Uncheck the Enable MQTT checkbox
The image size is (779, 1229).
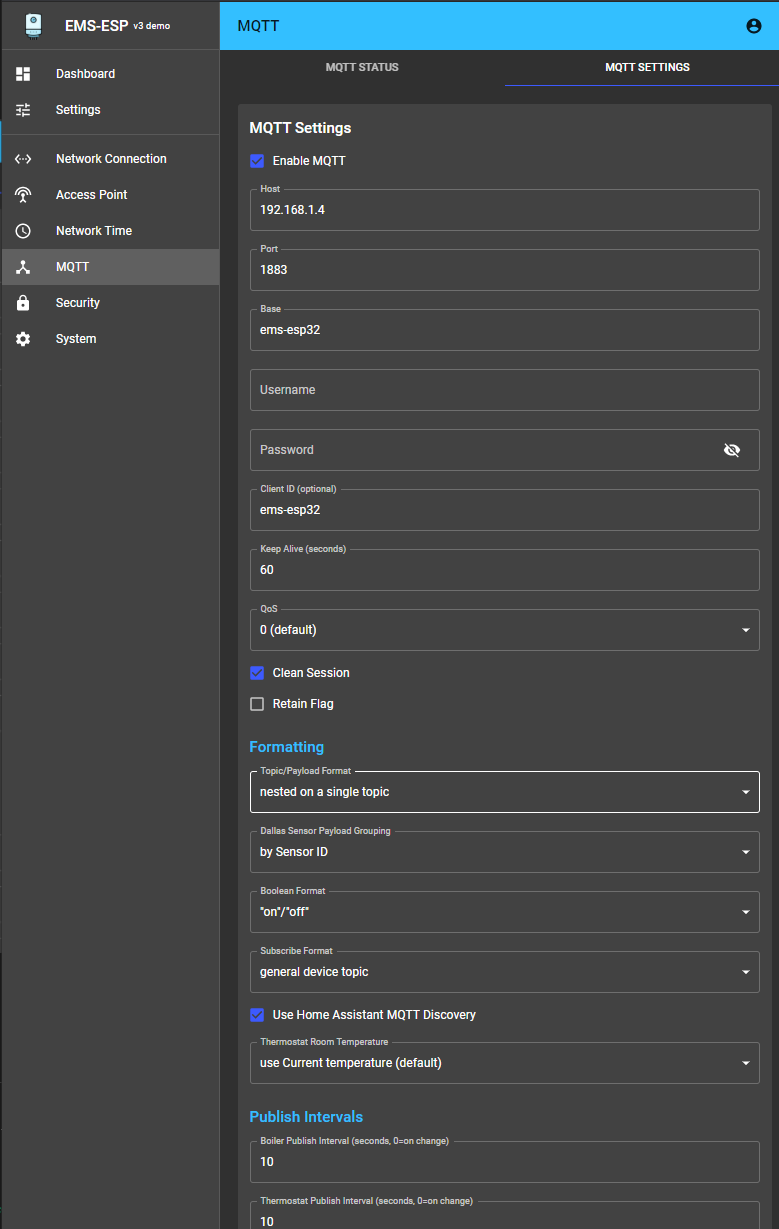(x=257, y=161)
